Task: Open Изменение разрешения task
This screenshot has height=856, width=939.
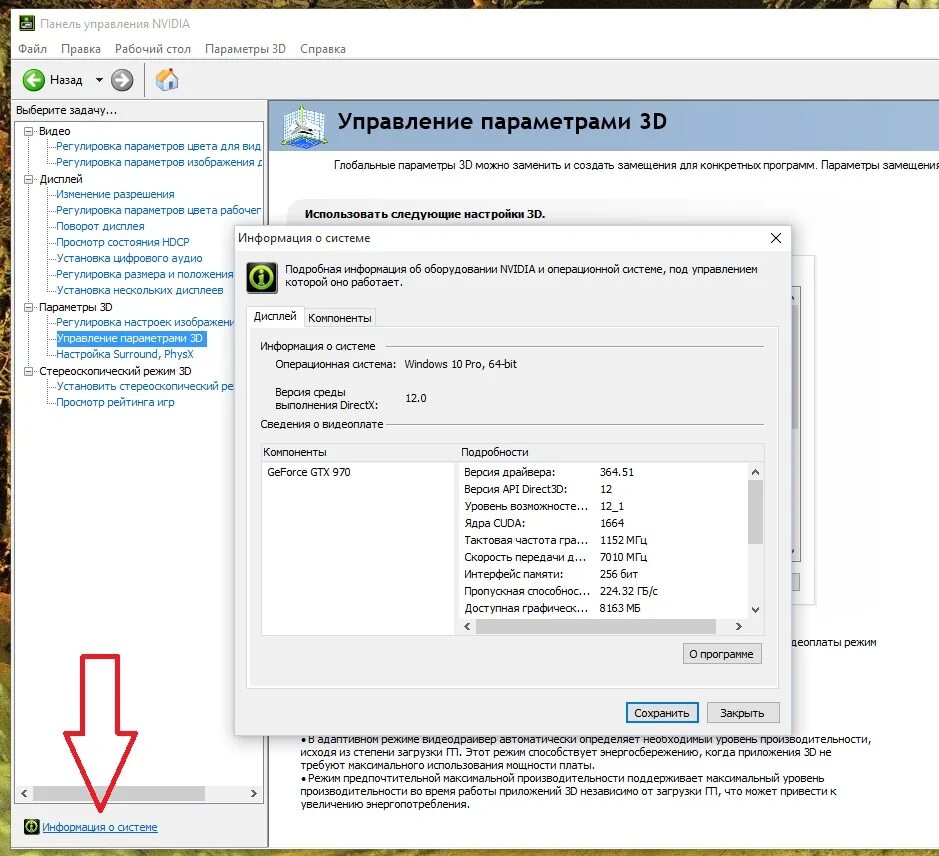Action: tap(115, 194)
